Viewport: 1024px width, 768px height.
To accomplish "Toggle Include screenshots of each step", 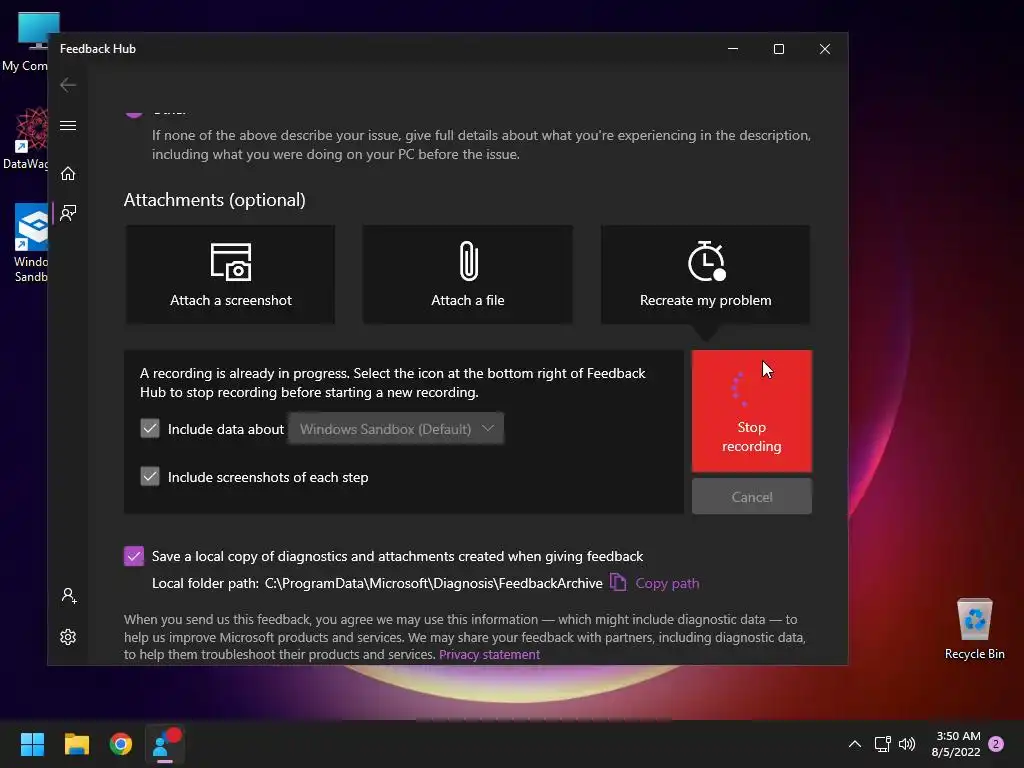I will pyautogui.click(x=150, y=477).
